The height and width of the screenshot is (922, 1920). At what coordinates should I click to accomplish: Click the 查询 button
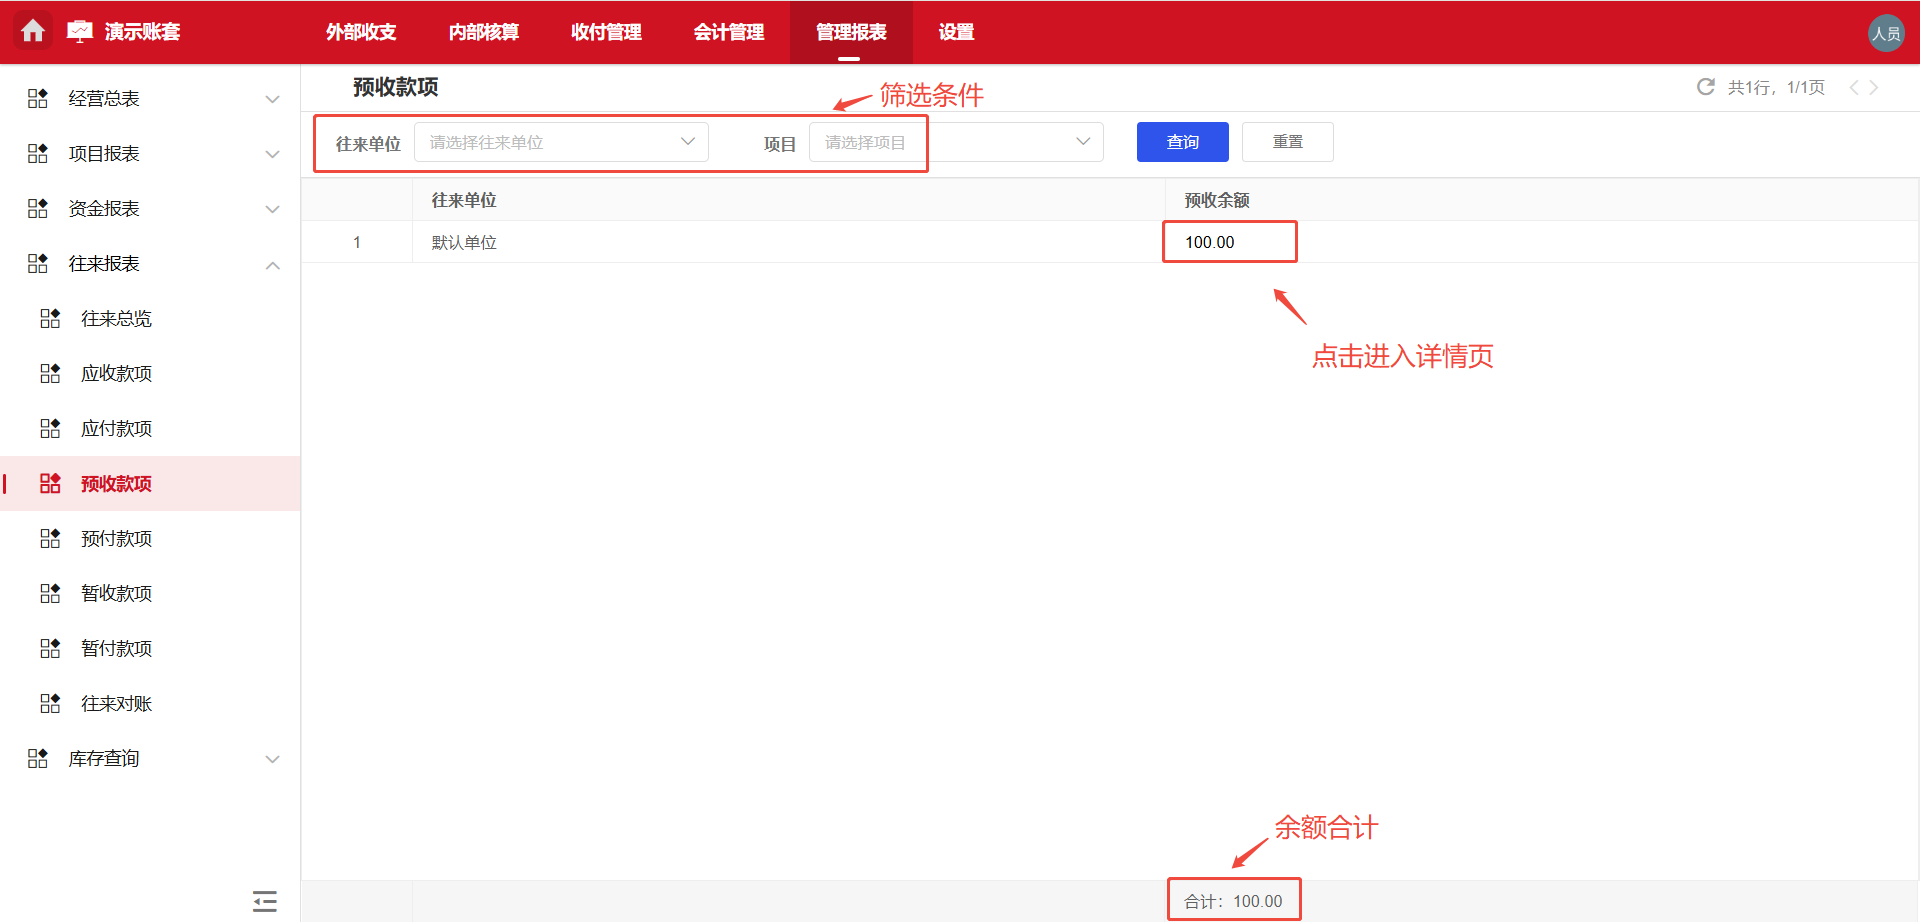point(1182,141)
